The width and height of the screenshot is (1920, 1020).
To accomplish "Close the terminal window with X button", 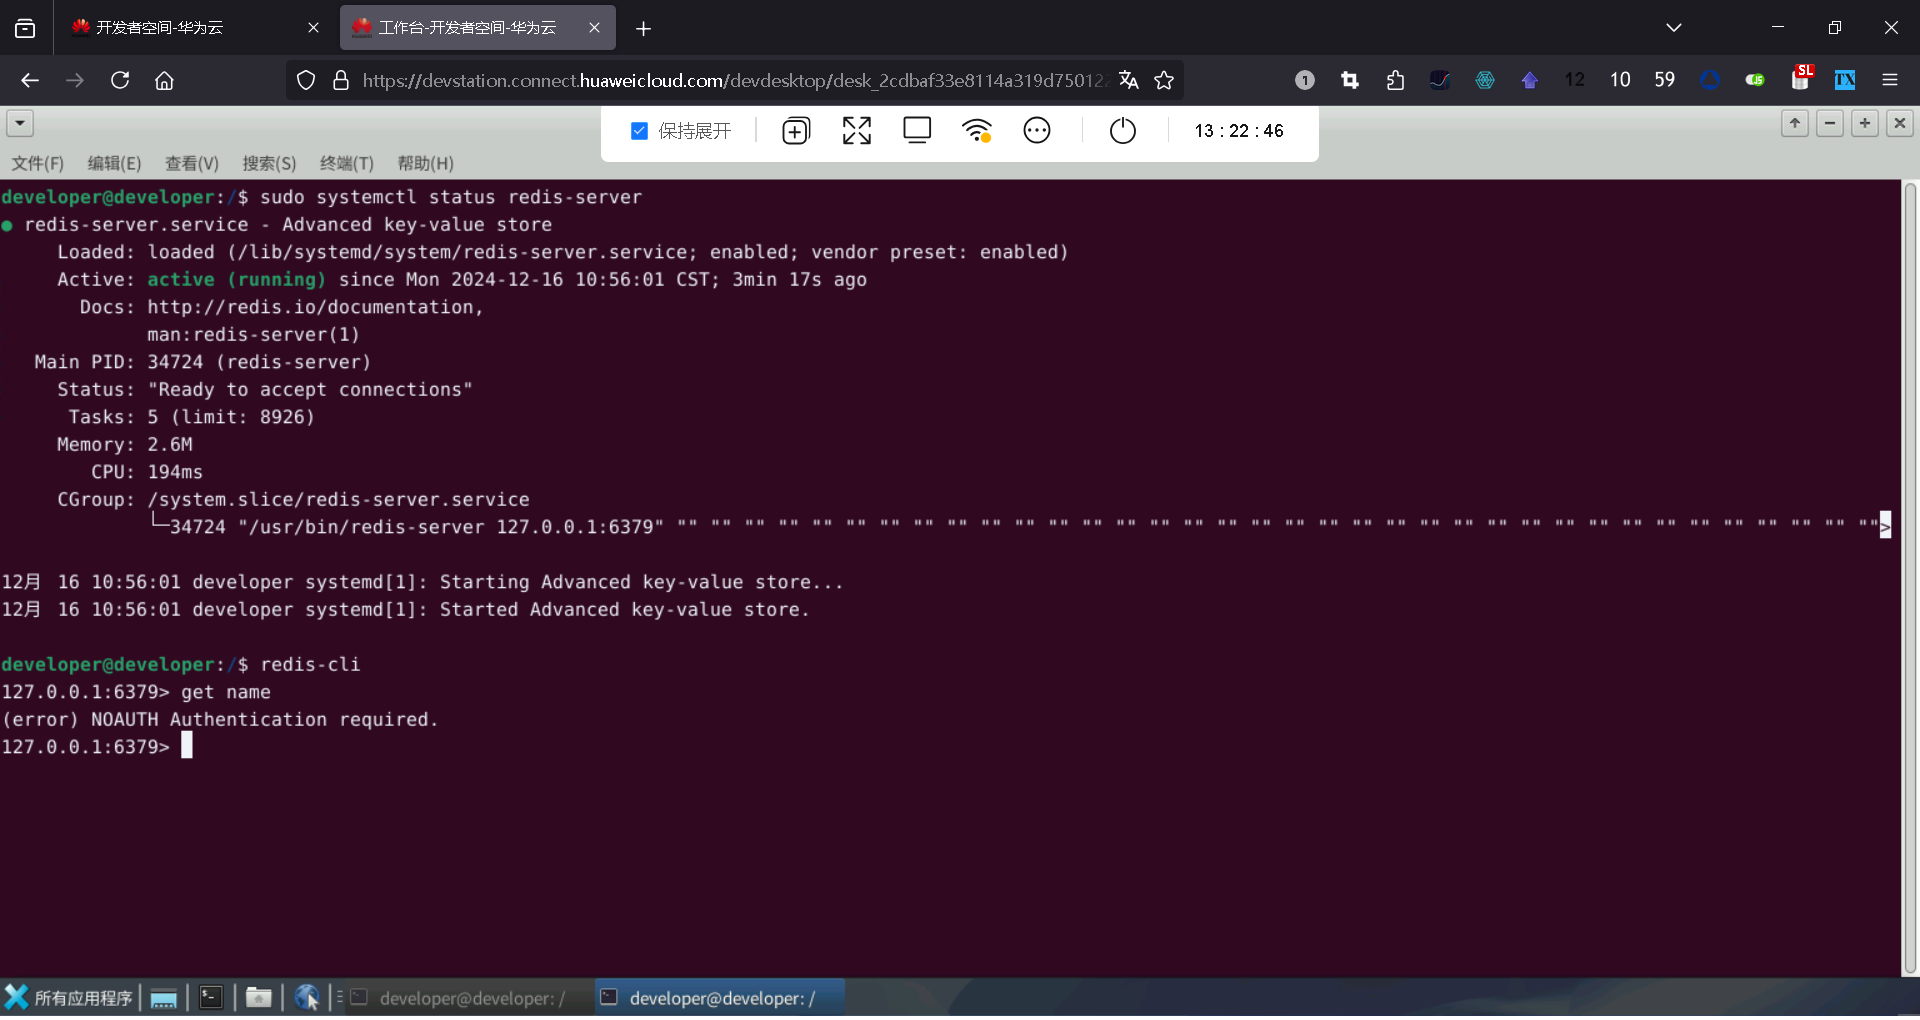I will [1900, 123].
